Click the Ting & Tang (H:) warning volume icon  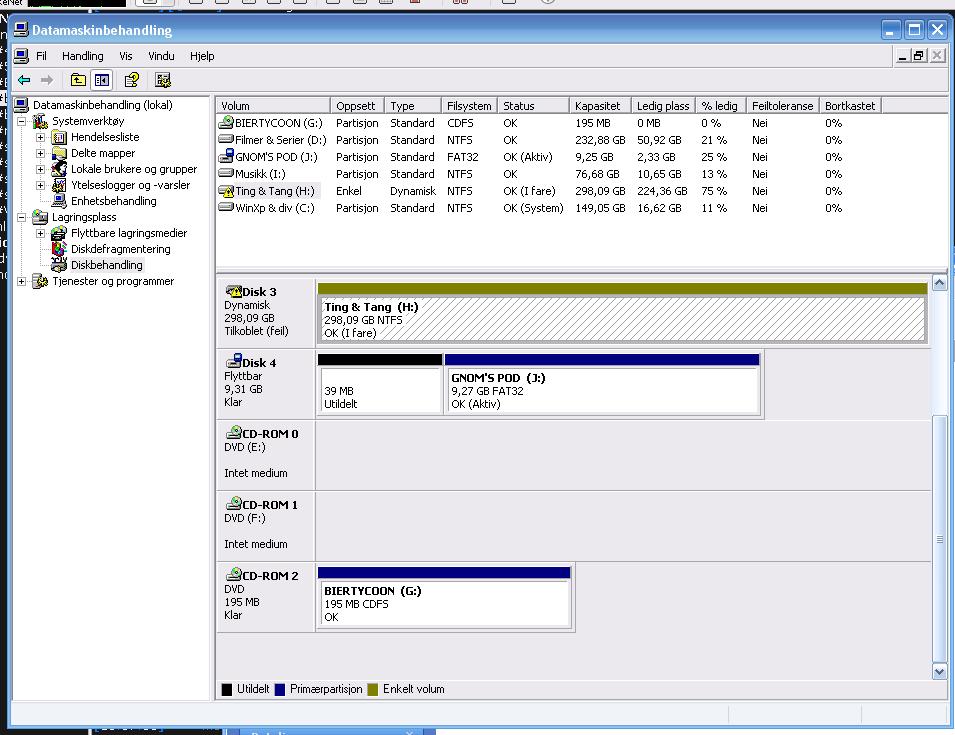[226, 191]
